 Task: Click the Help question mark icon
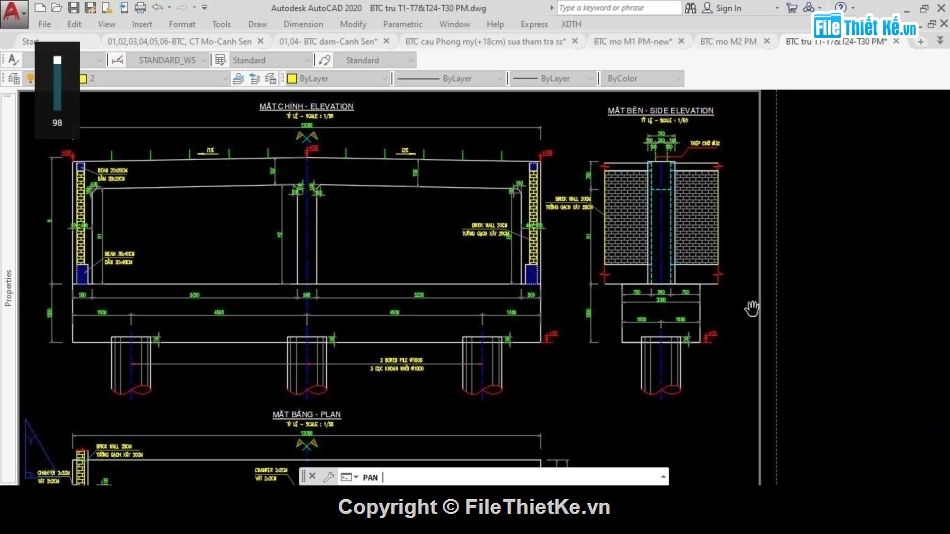tap(840, 8)
